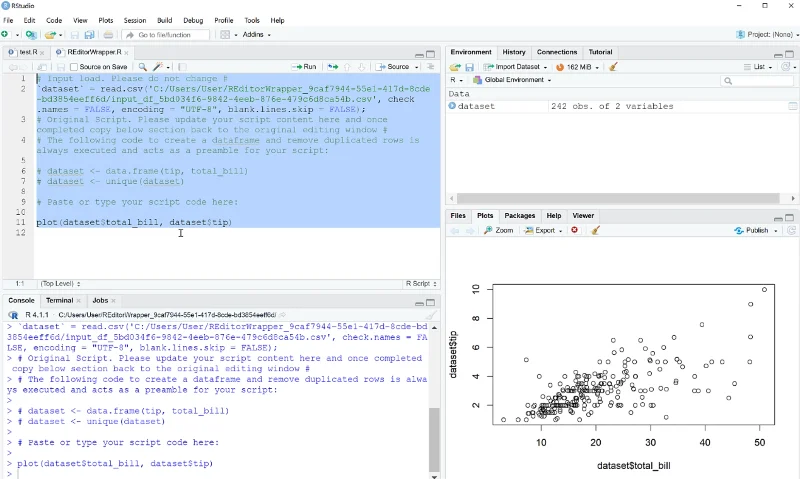Switch to the Viewer tab
Screen dimensions: 800x479
pyautogui.click(x=583, y=216)
